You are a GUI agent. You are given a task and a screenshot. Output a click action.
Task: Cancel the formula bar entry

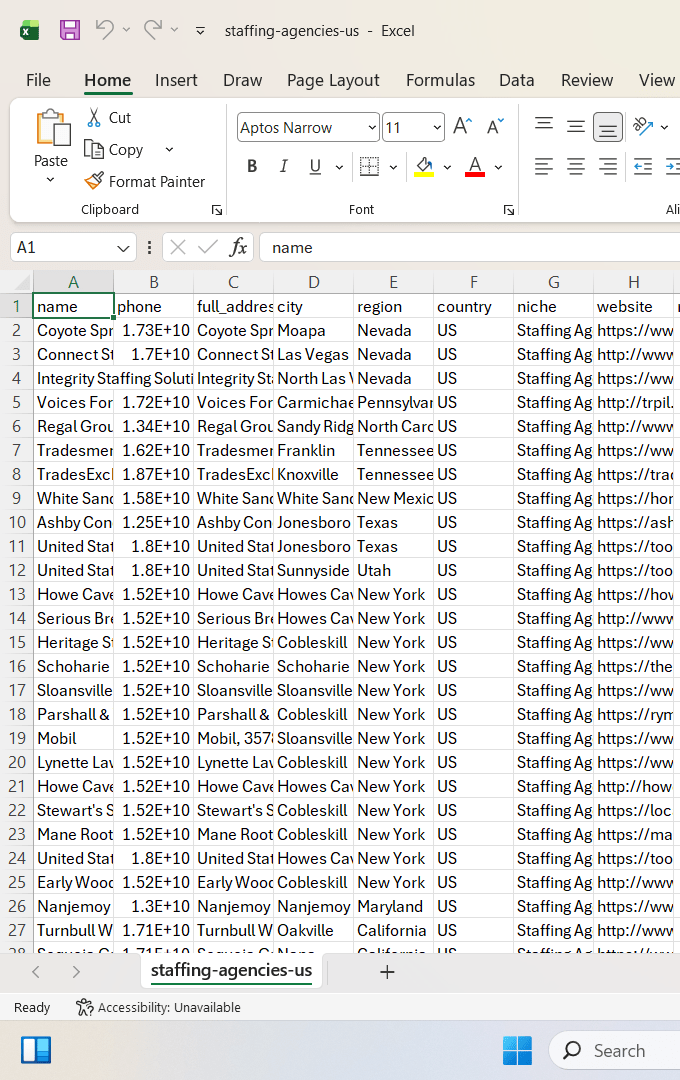[x=178, y=247]
